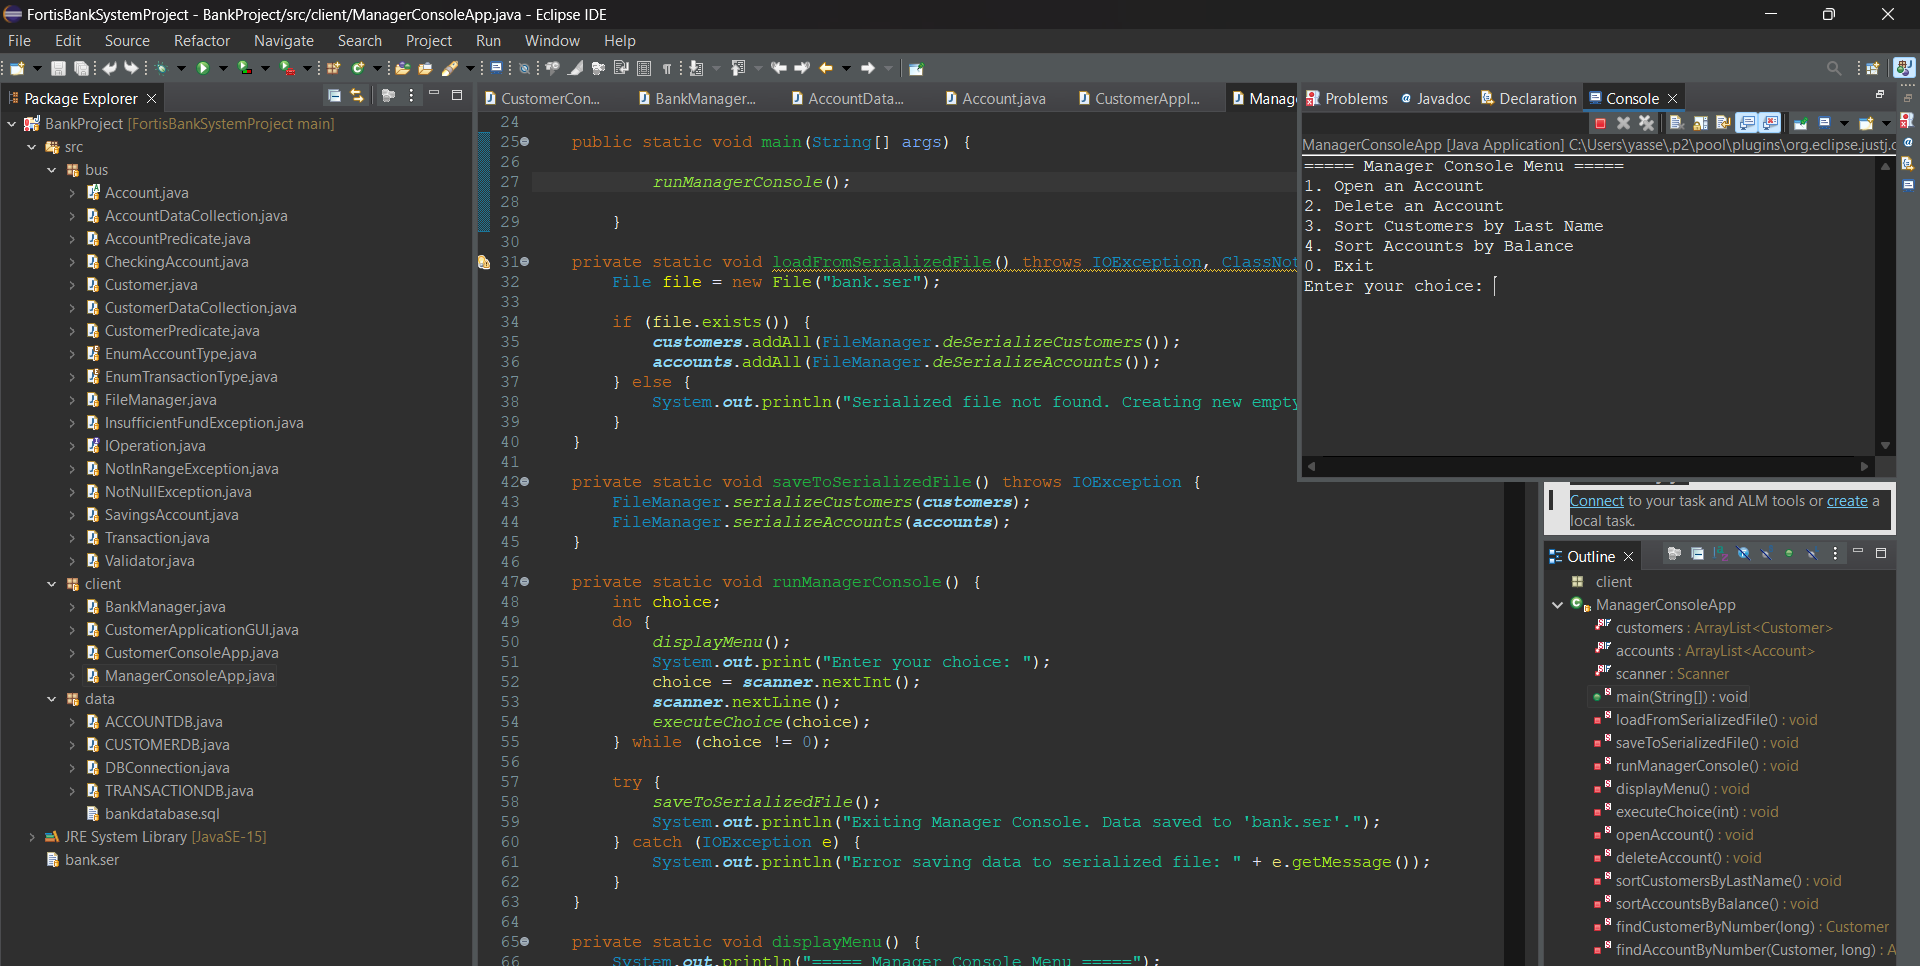Open the Run button dropdown arrow
Viewport: 1920px width, 966px height.
[x=222, y=68]
